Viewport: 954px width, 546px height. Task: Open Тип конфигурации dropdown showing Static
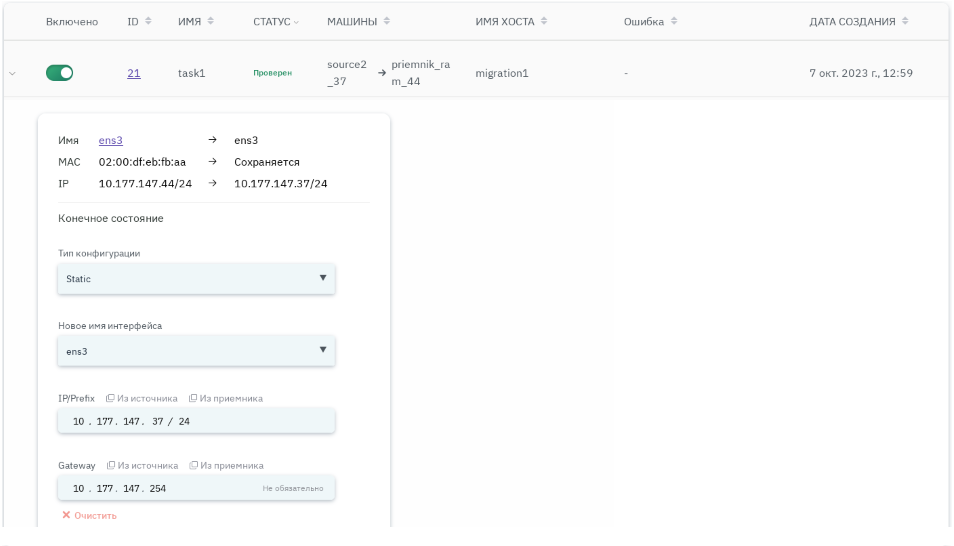(196, 279)
